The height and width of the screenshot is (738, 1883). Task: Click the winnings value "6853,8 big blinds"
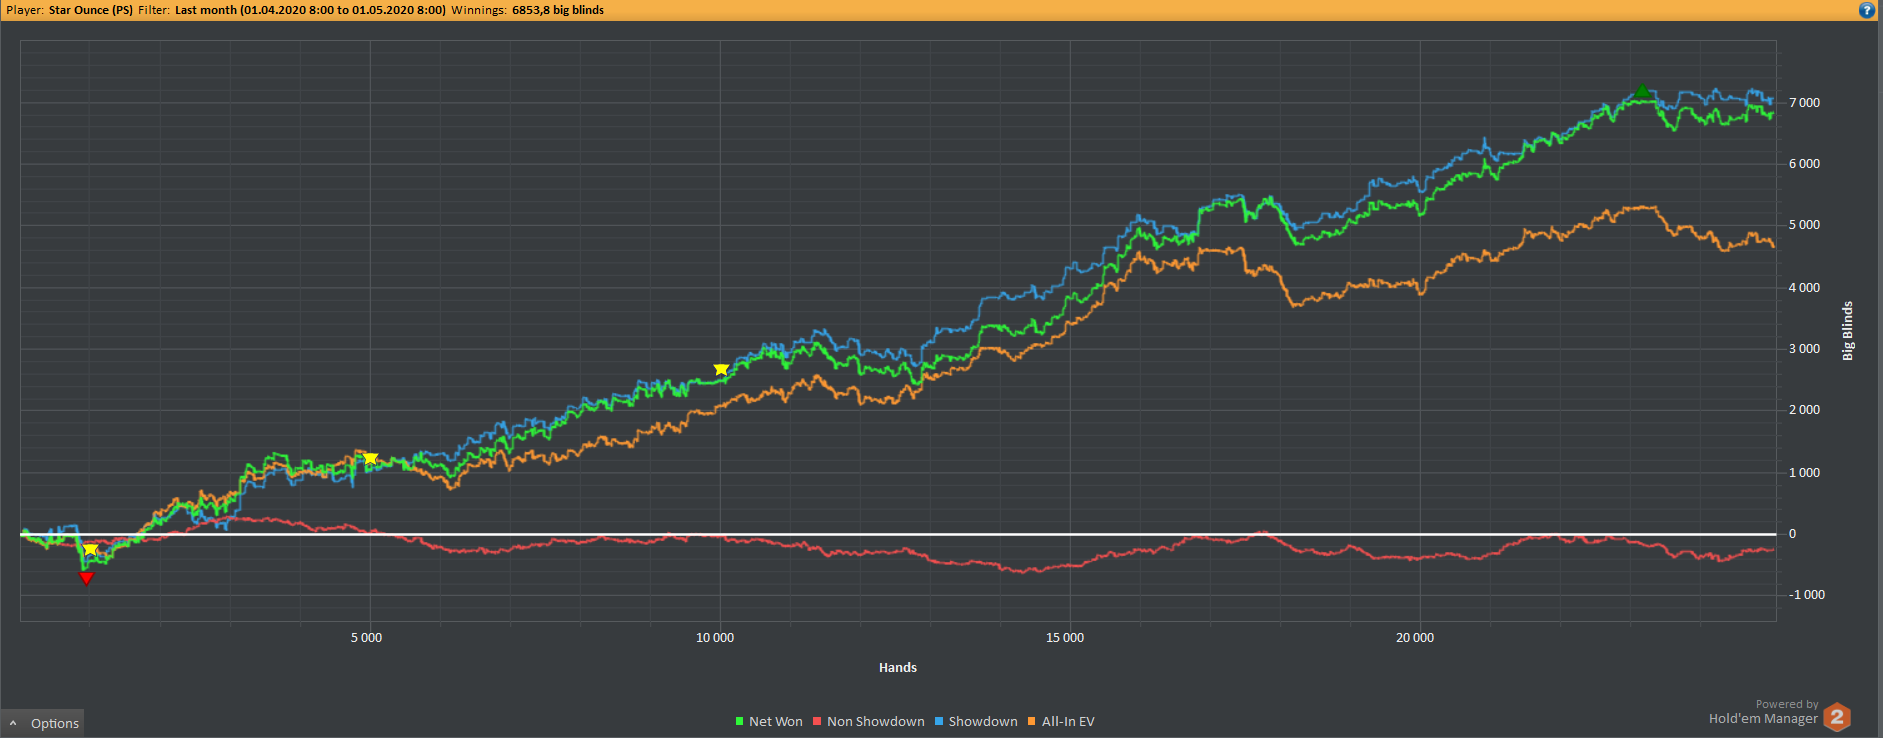558,10
